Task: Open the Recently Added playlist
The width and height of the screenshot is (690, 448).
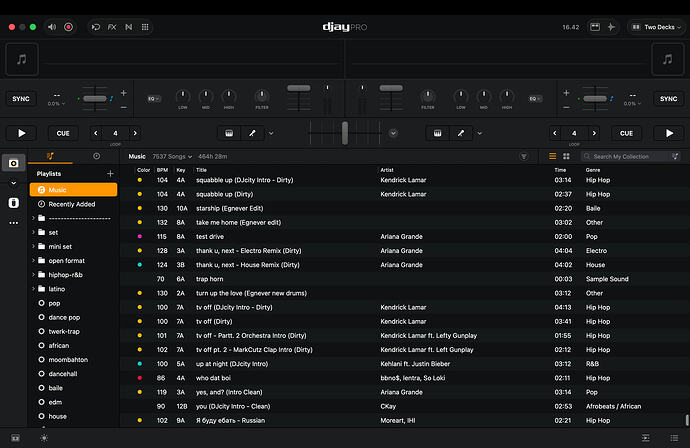Action: click(x=73, y=204)
